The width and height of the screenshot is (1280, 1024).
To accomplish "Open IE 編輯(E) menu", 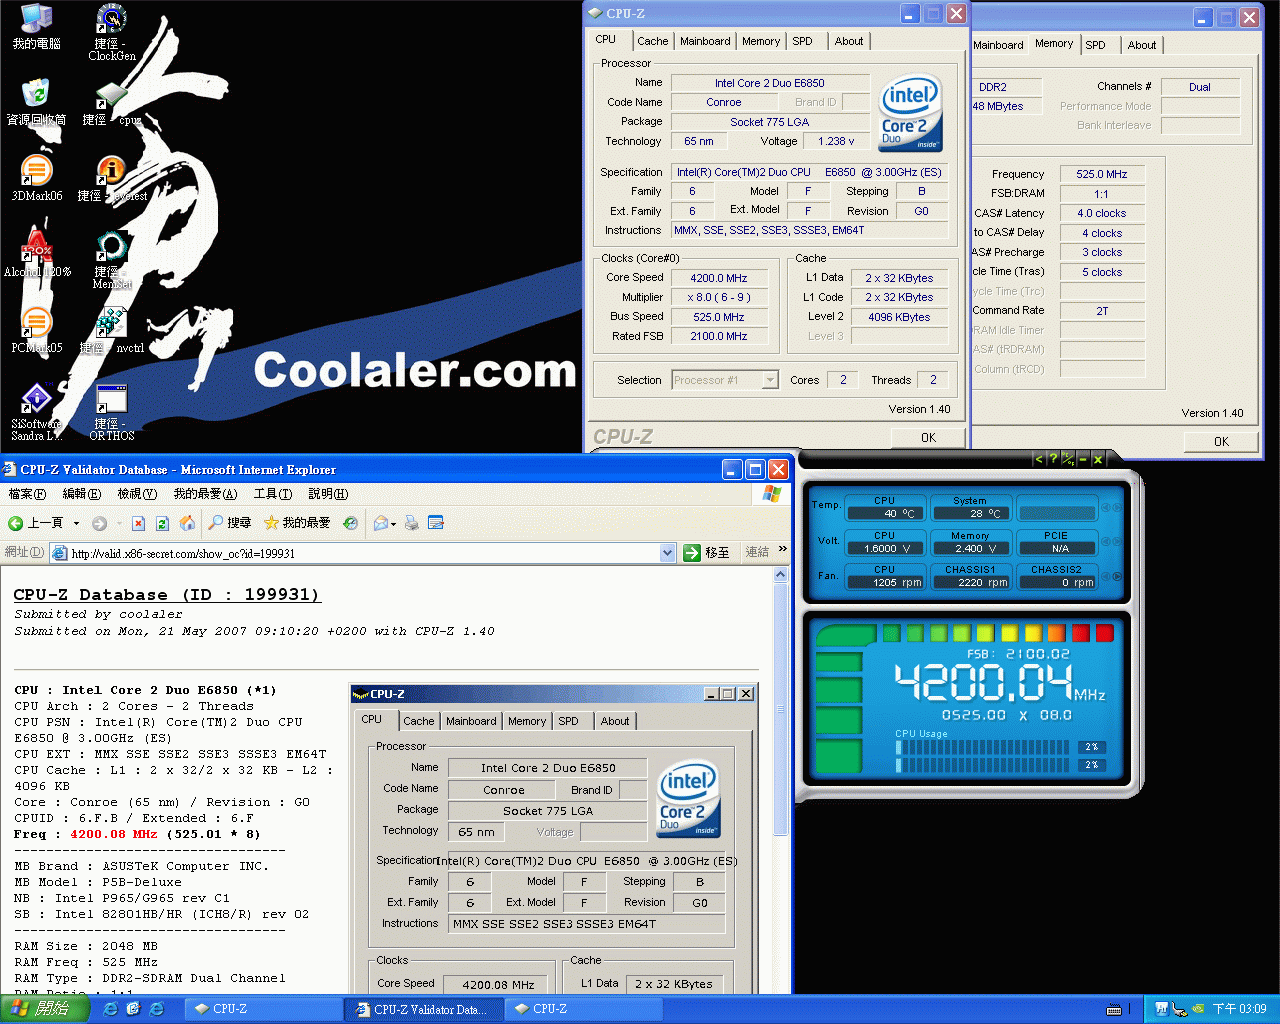I will (x=82, y=494).
